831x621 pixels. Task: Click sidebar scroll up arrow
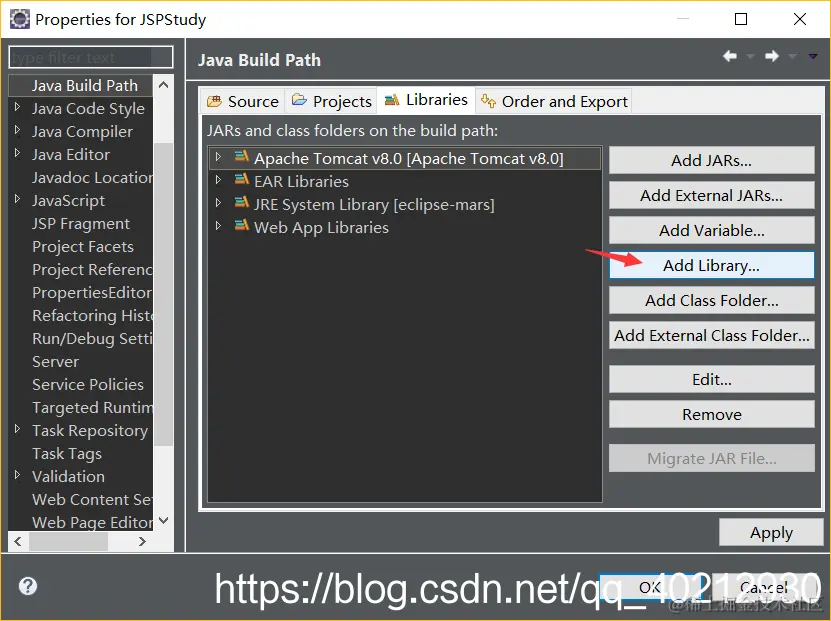163,85
